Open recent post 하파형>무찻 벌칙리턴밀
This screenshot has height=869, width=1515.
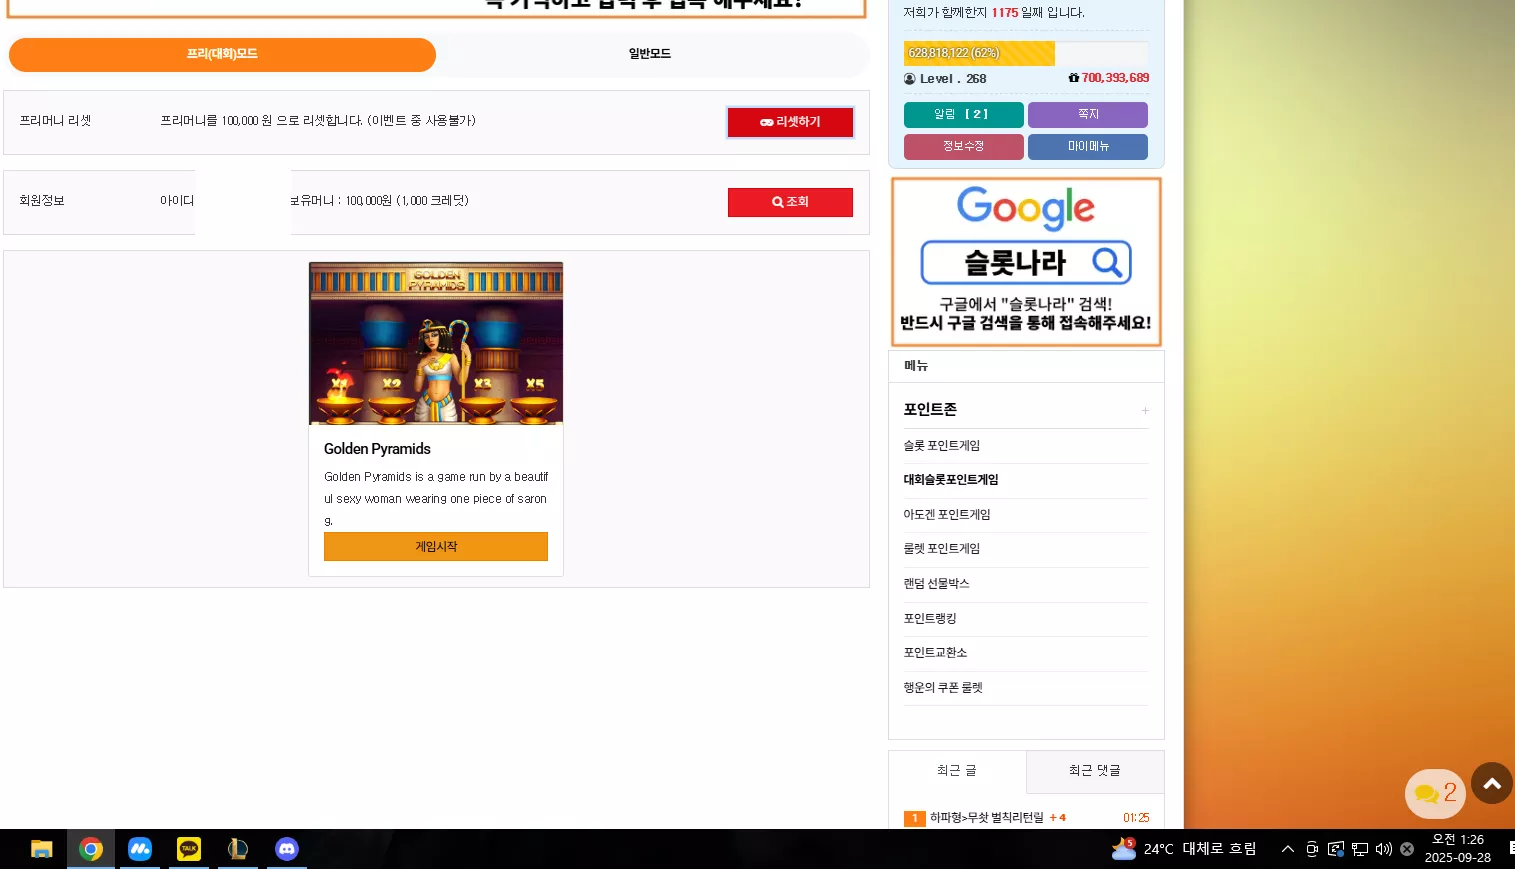point(986,818)
